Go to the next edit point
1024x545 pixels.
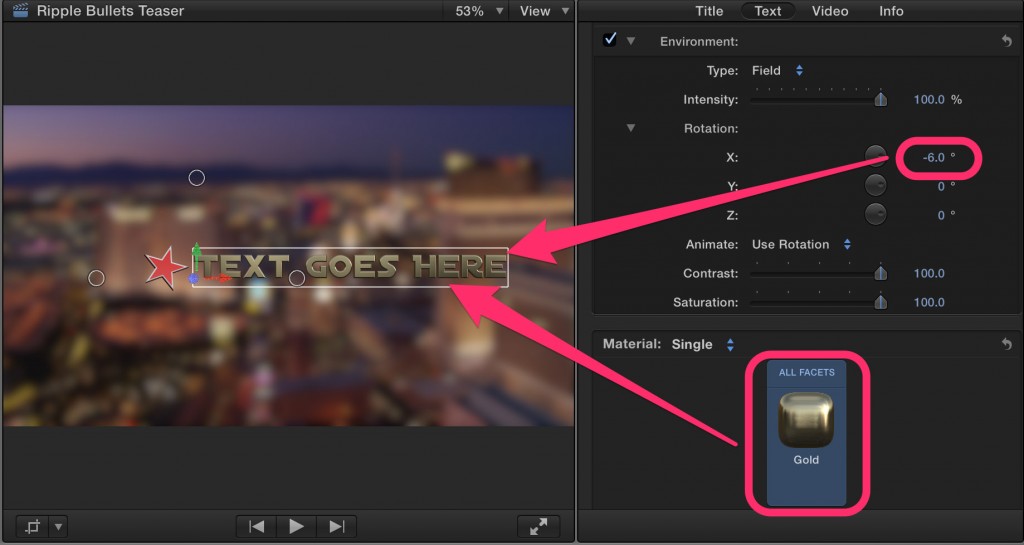tap(336, 526)
